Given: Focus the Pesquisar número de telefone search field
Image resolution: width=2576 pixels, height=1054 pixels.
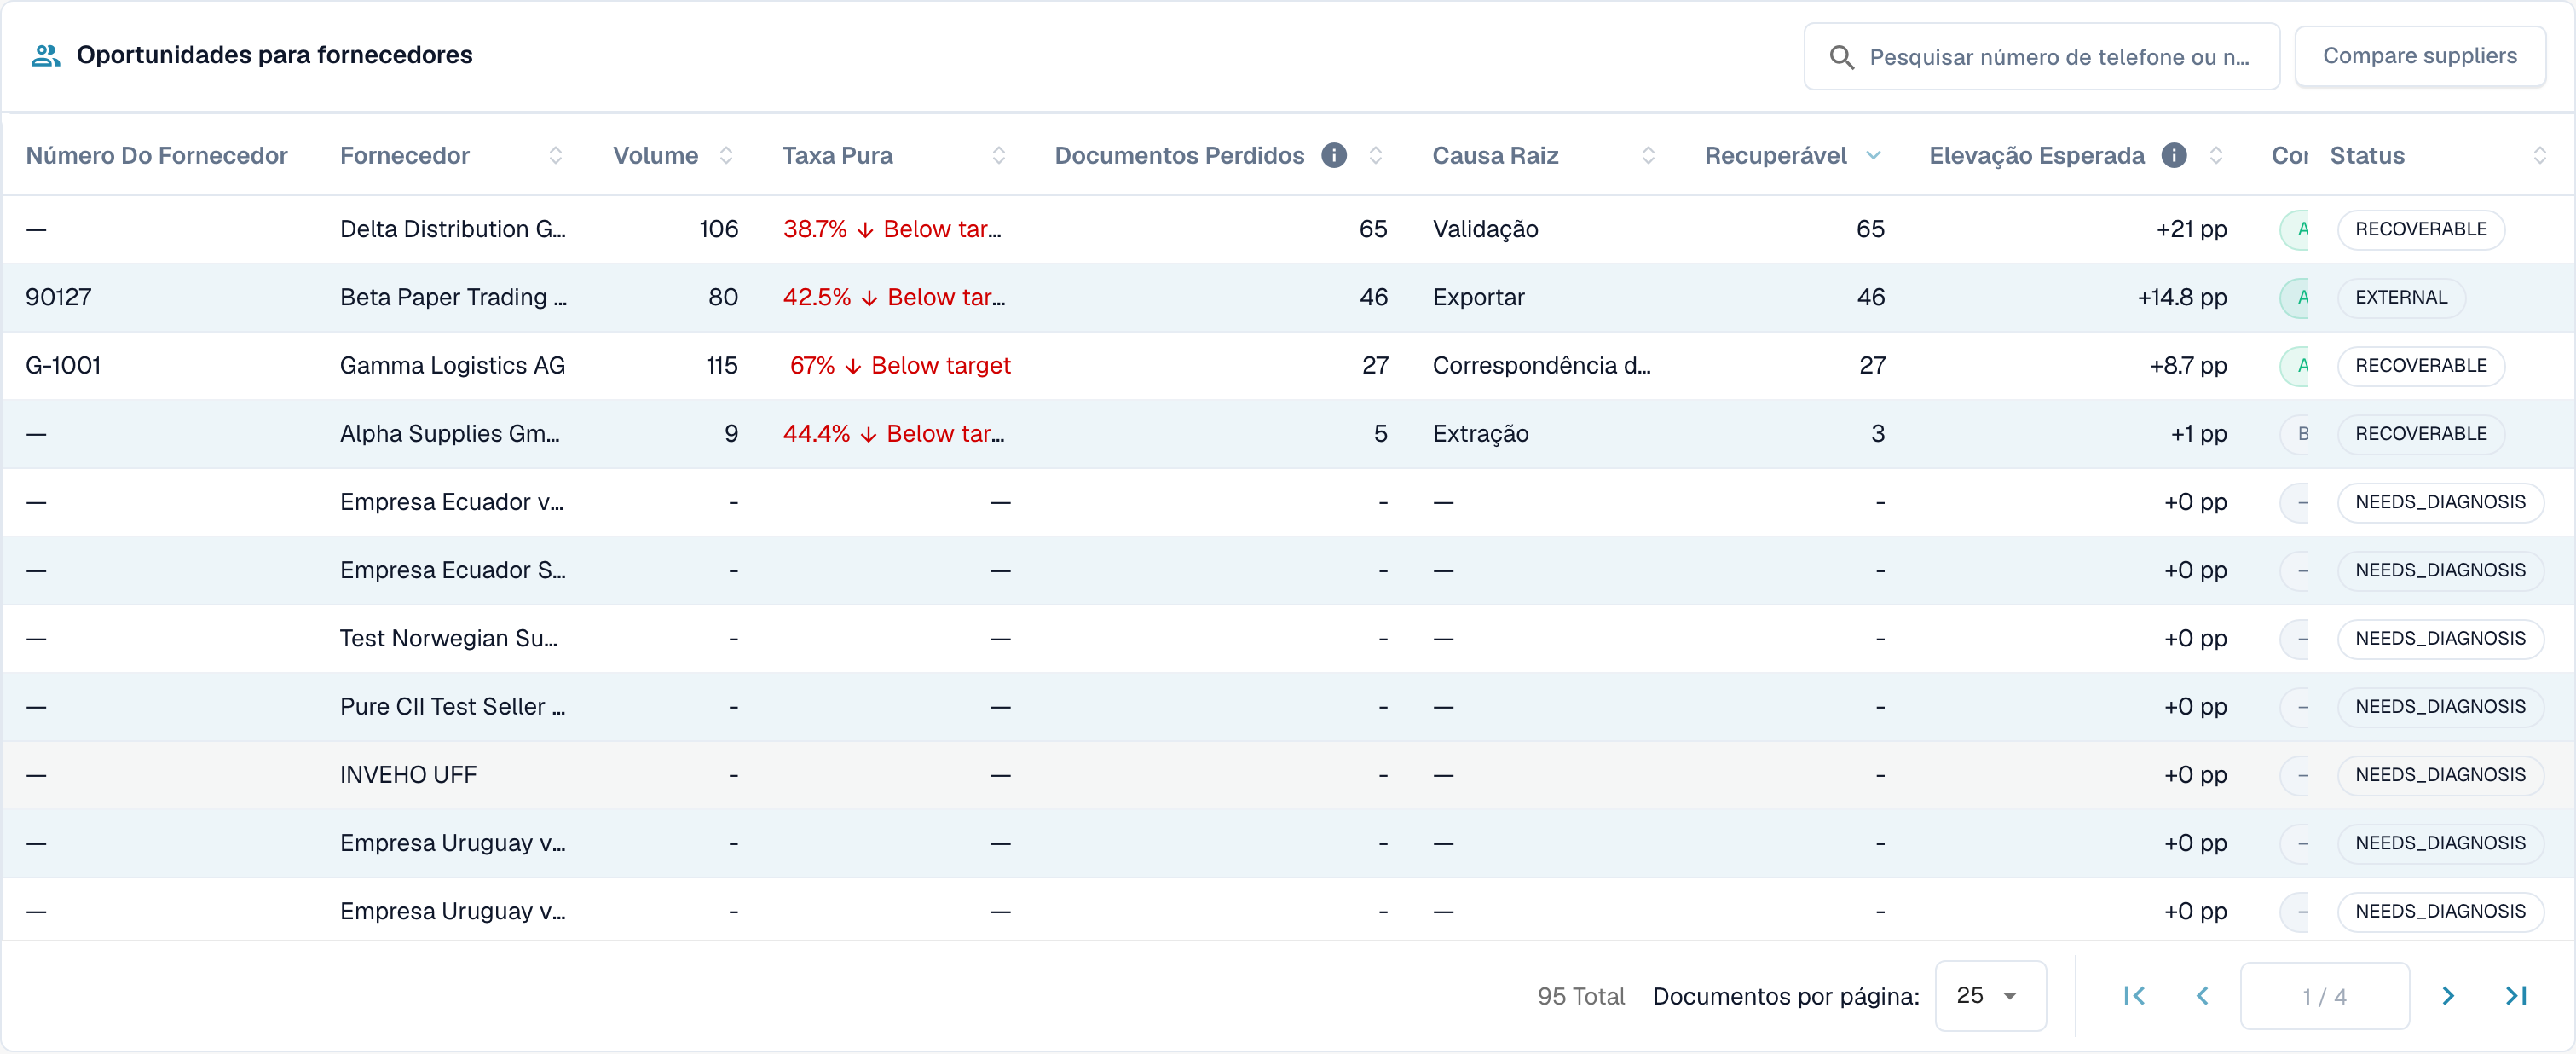Looking at the screenshot, I should point(2041,57).
